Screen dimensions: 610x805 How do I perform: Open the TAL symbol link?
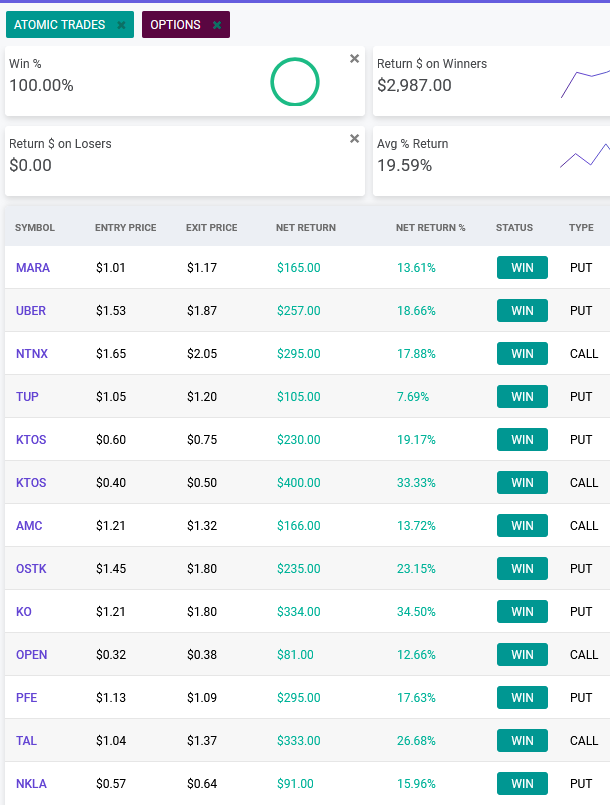(x=26, y=741)
